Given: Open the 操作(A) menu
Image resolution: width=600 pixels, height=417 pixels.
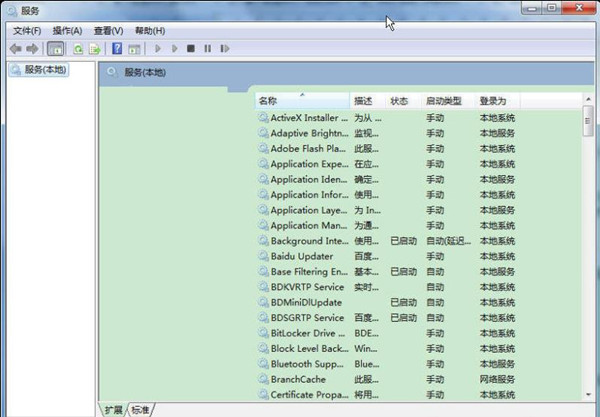Looking at the screenshot, I should pos(67,30).
